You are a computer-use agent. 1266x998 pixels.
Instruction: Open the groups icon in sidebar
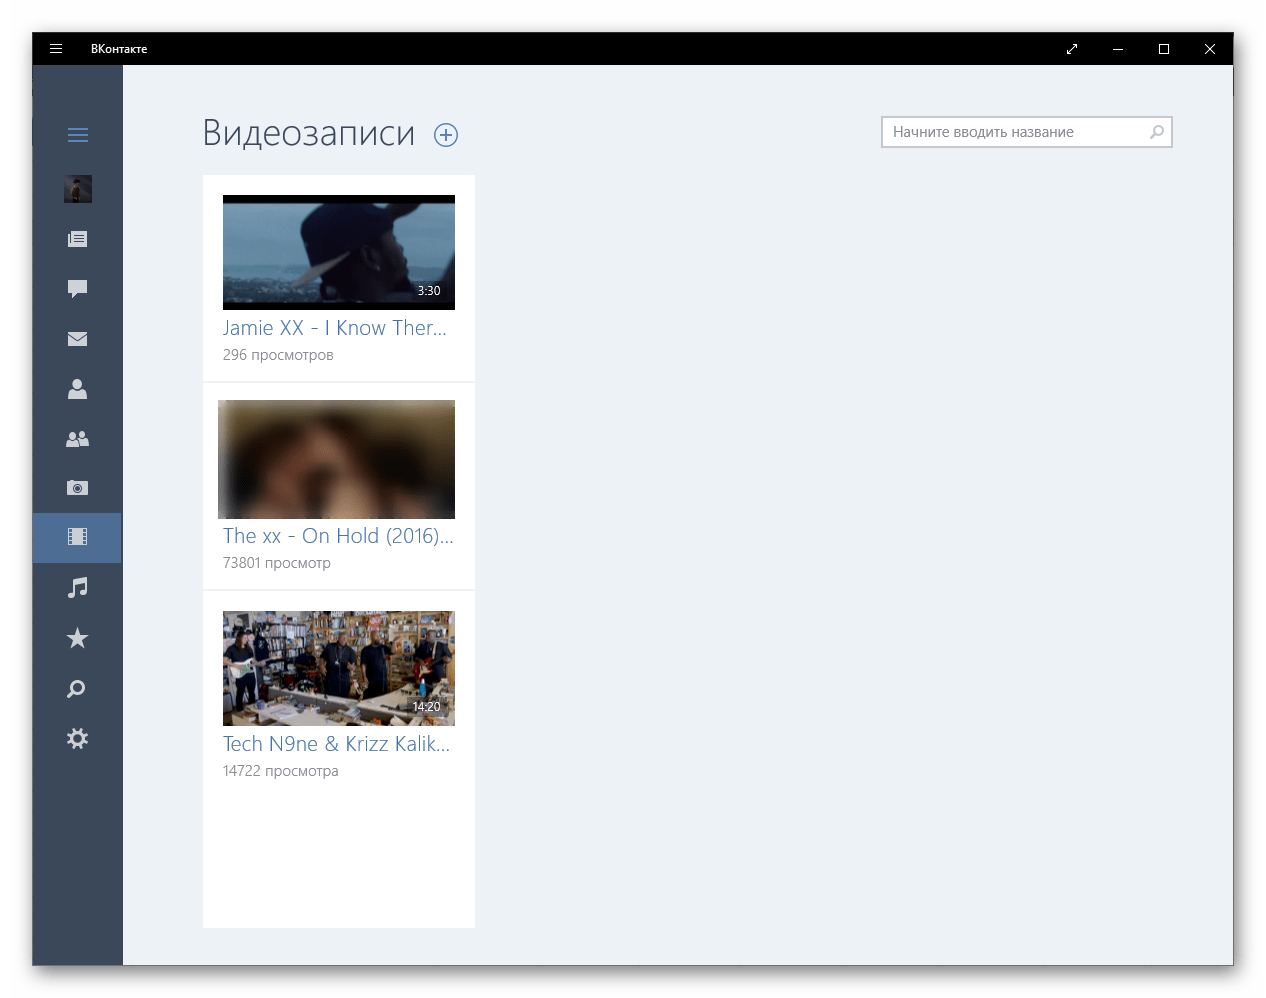click(78, 439)
